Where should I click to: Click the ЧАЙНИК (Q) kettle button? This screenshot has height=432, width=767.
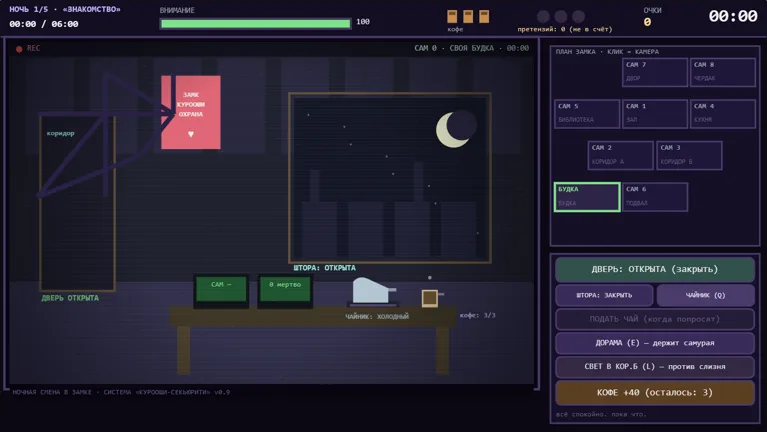click(705, 295)
